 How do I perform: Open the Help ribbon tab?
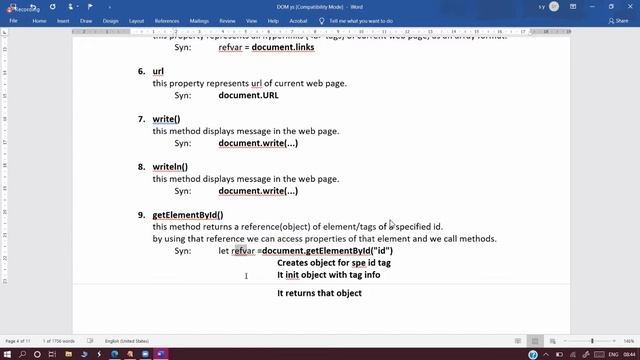273,21
